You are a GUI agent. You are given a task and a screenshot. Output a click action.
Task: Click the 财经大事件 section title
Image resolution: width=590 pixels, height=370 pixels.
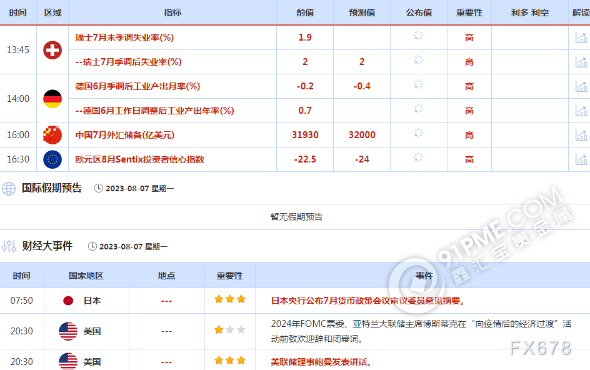(47, 246)
